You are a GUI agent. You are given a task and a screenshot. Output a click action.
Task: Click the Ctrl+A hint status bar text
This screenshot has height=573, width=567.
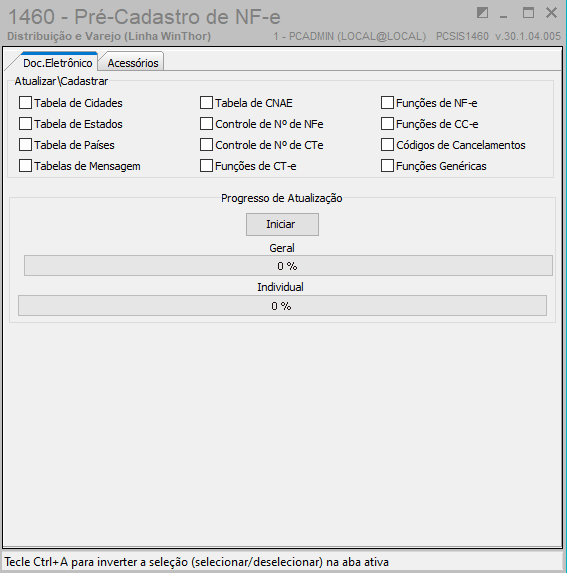click(197, 561)
